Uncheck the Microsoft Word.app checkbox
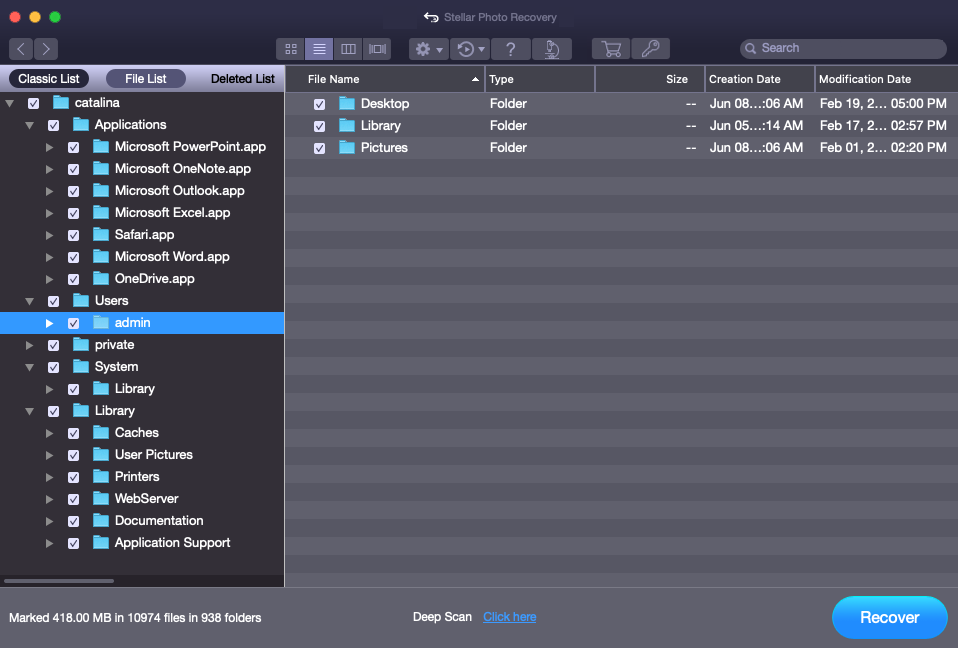The image size is (958, 648). [x=73, y=257]
